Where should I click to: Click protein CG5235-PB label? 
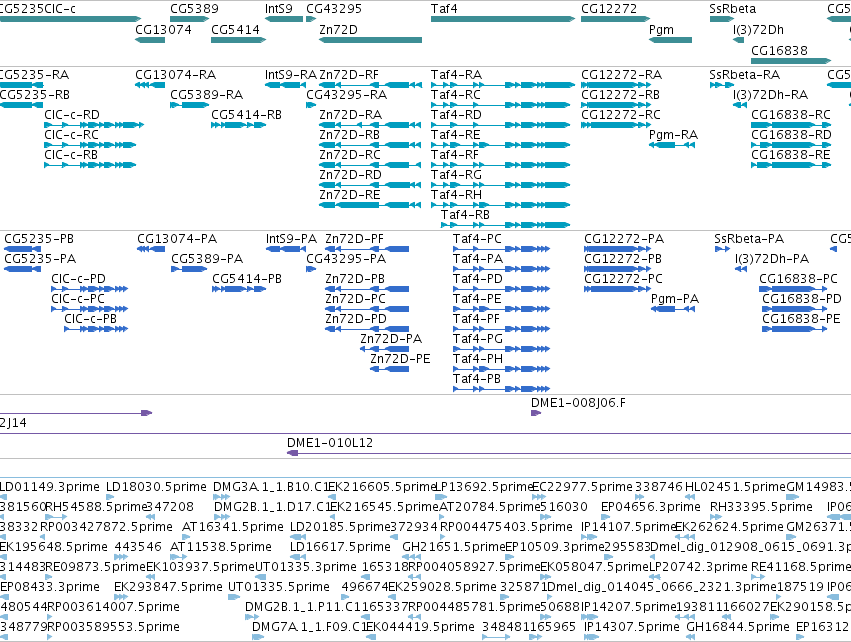pyautogui.click(x=39, y=238)
